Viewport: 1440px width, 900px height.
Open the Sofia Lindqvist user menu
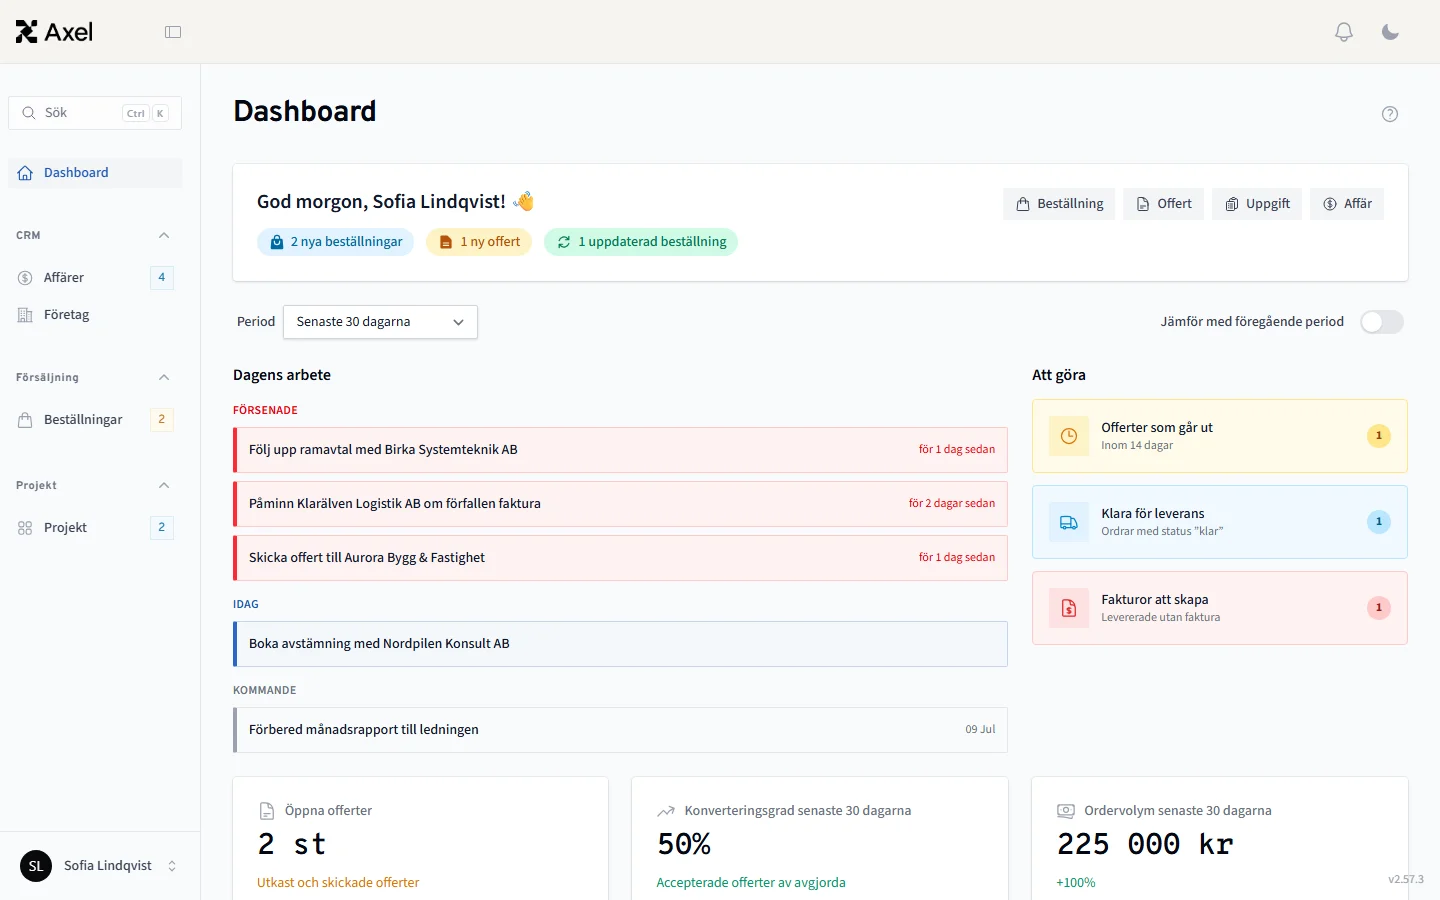tap(100, 866)
